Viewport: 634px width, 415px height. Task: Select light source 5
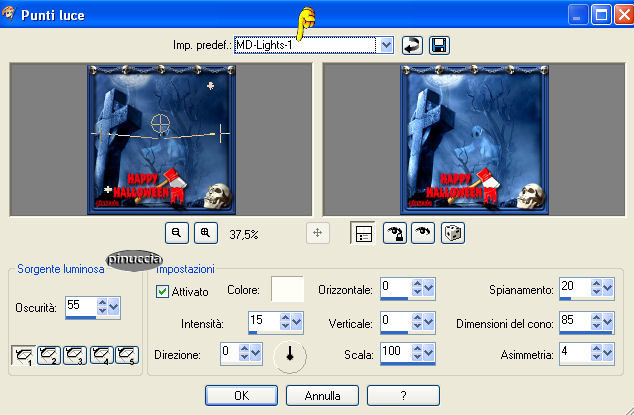[x=127, y=356]
